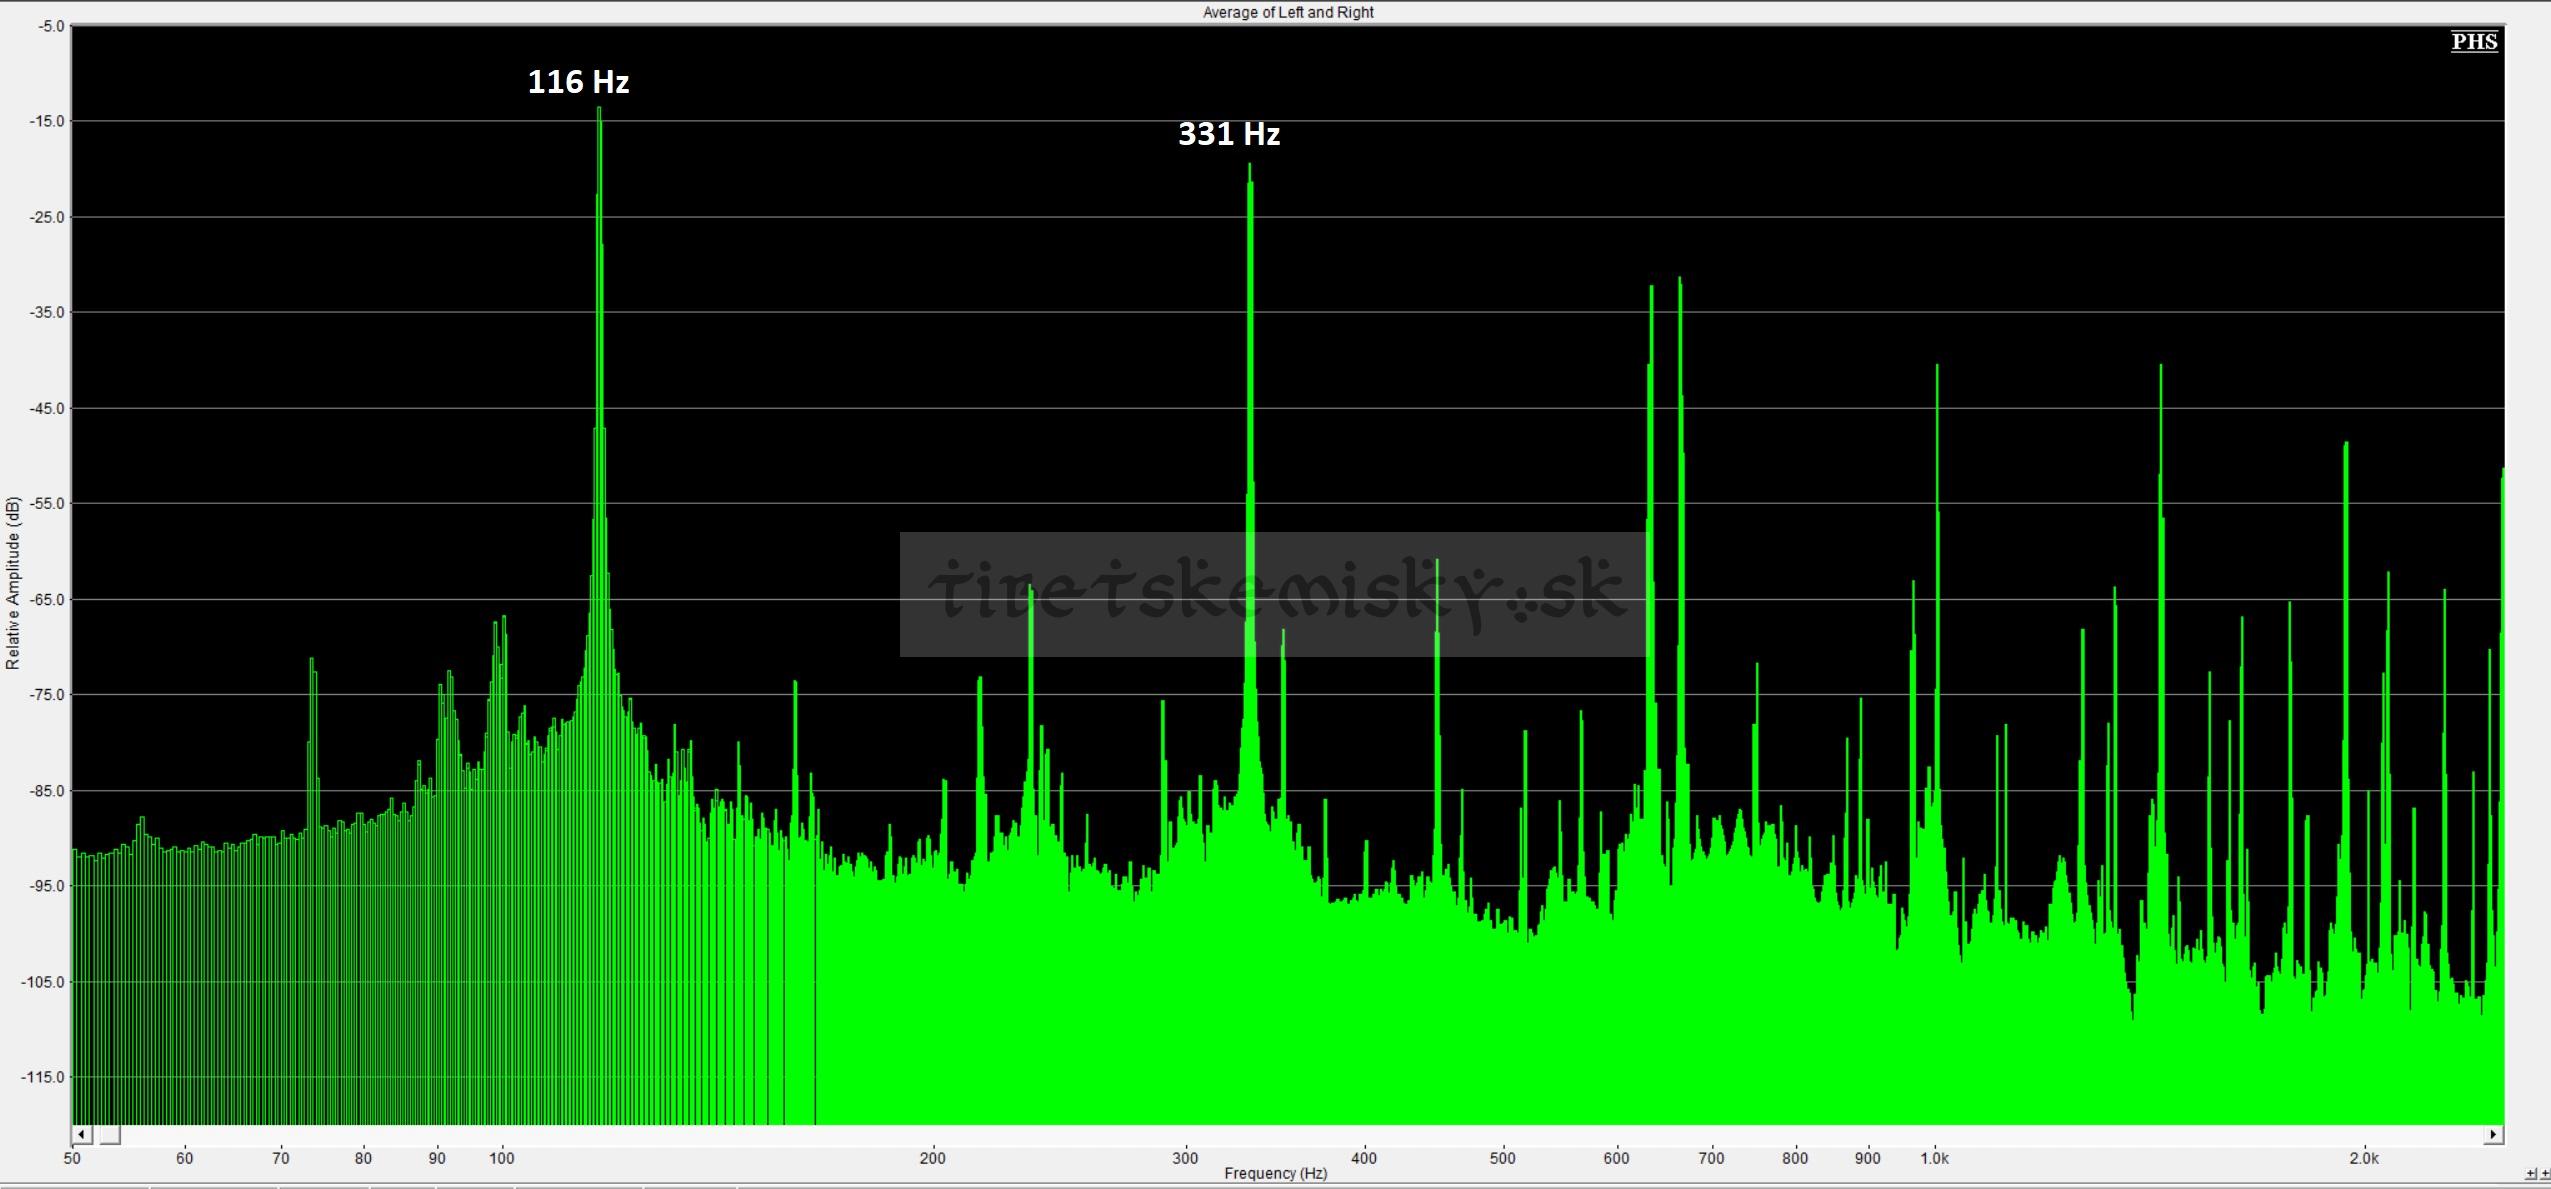
Task: Click the '-5.0' amplitude axis value
Action: click(x=51, y=26)
